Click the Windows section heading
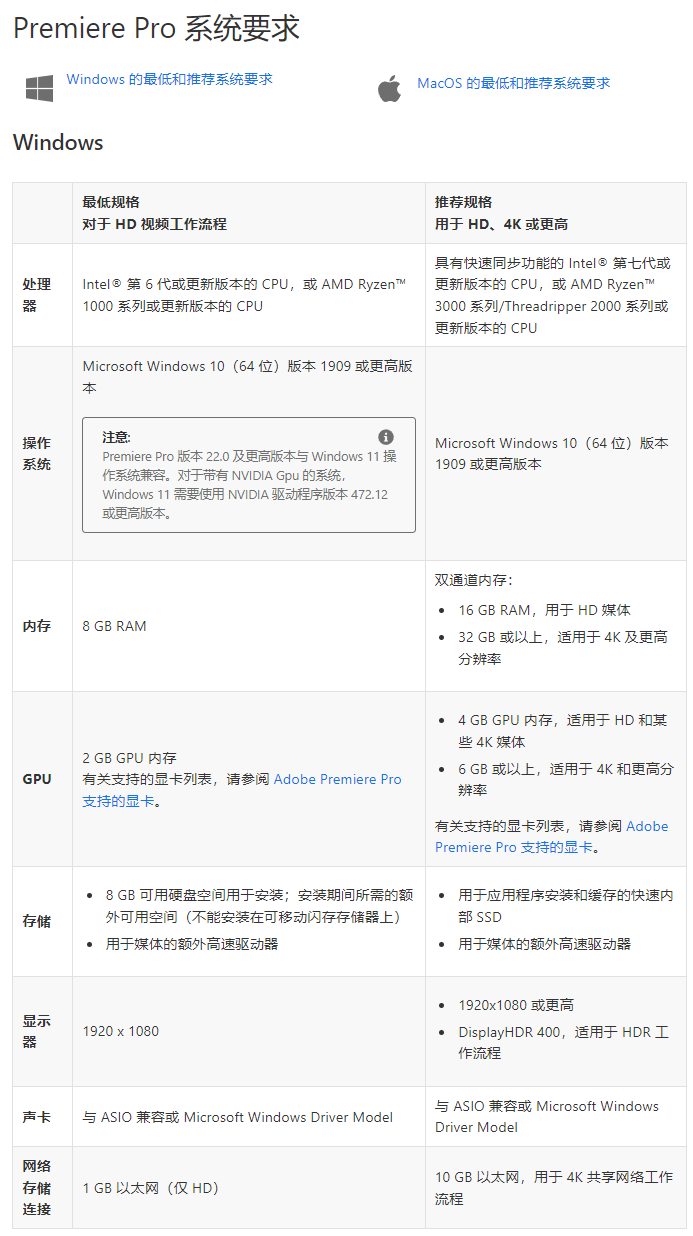 pyautogui.click(x=58, y=142)
